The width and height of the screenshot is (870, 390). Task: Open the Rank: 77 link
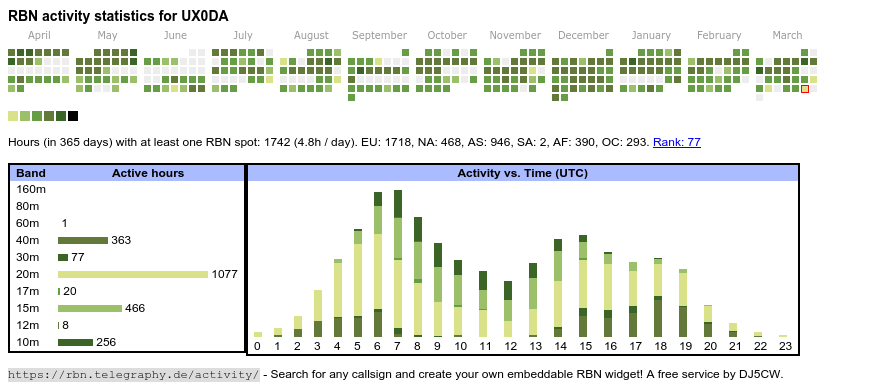click(x=676, y=142)
